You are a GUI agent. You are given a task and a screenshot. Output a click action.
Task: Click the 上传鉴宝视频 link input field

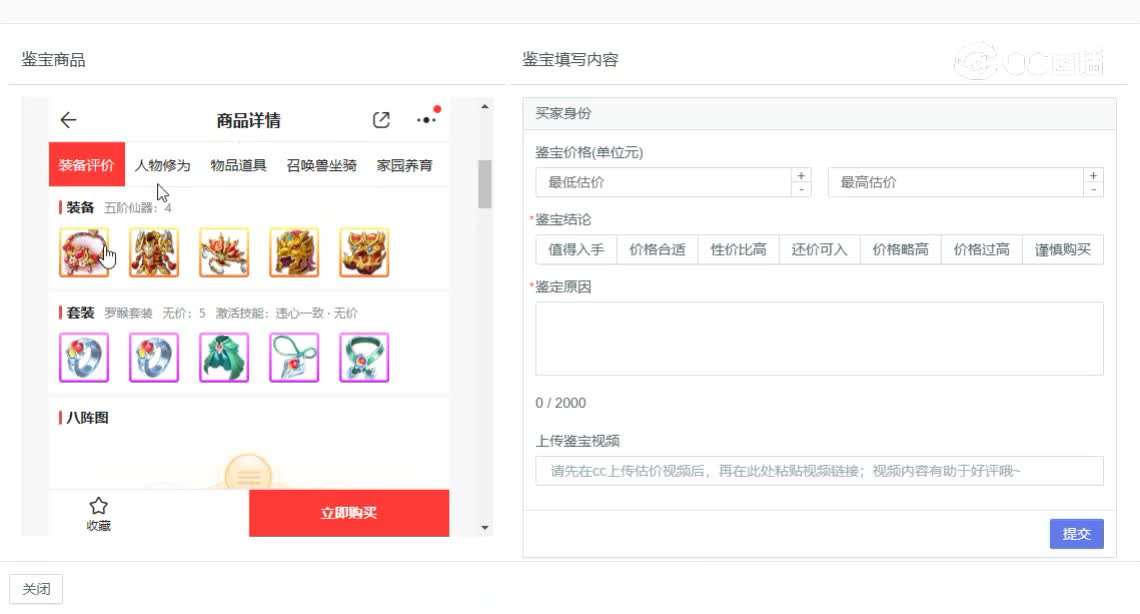[819, 471]
